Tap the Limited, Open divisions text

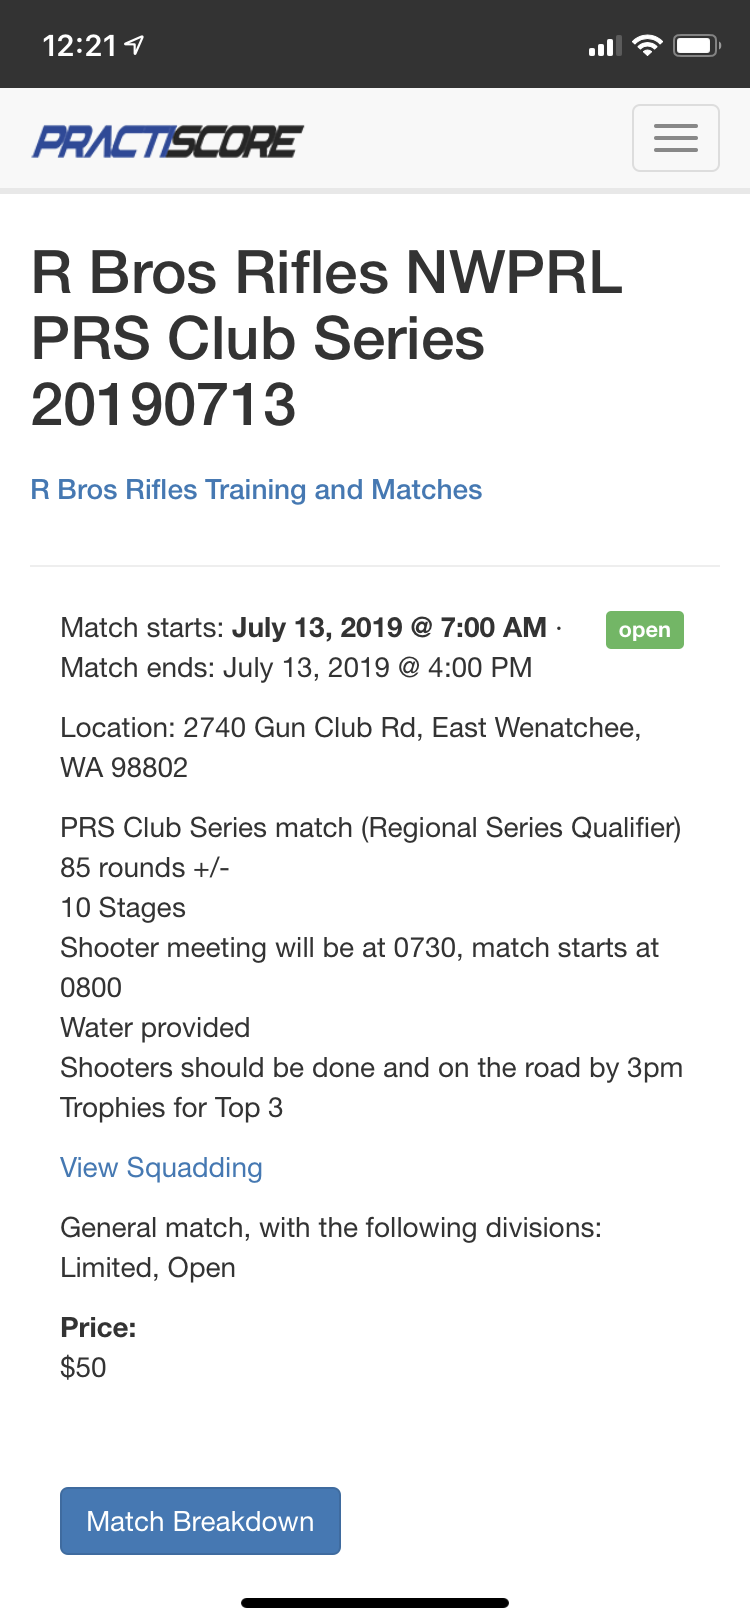coord(148,1268)
